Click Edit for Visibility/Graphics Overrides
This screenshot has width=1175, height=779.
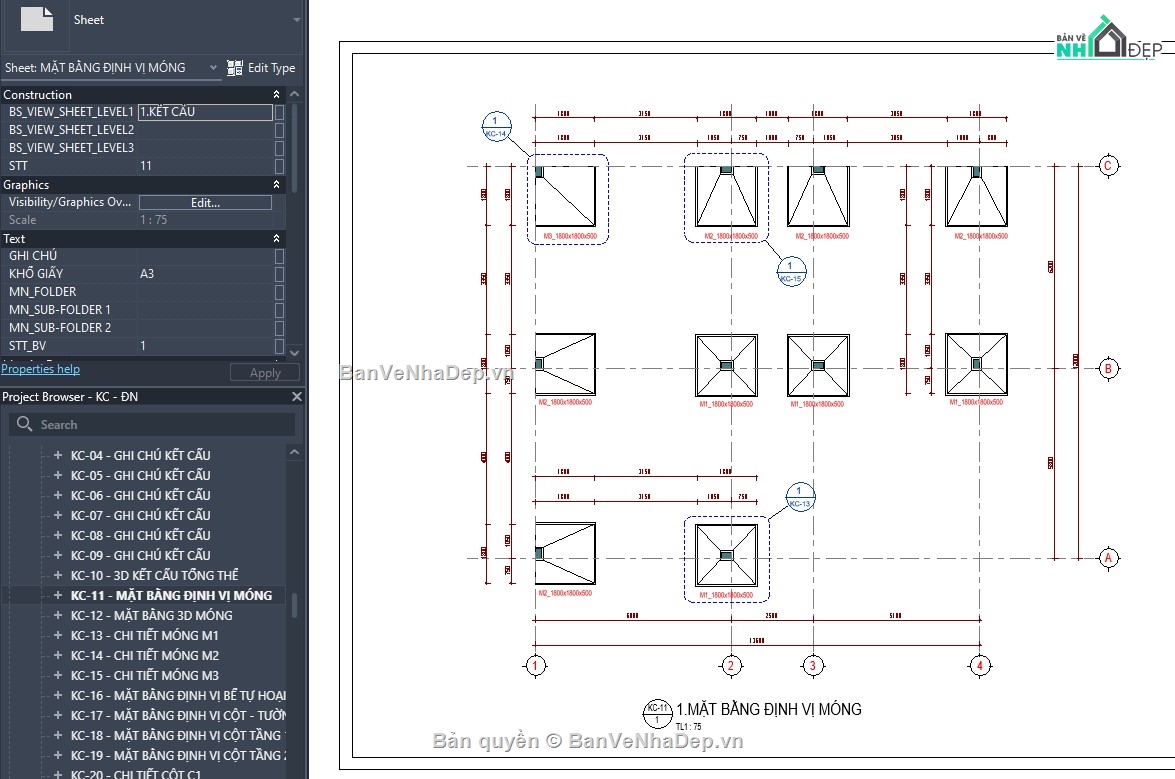(x=205, y=202)
